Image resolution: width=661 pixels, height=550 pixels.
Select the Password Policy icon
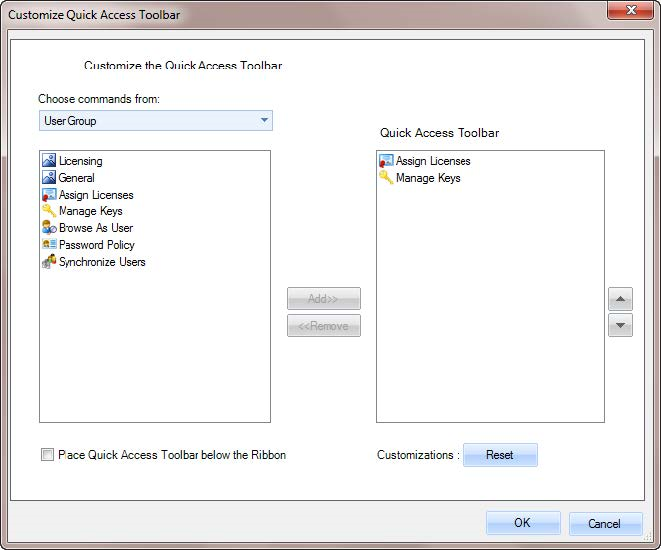(49, 245)
